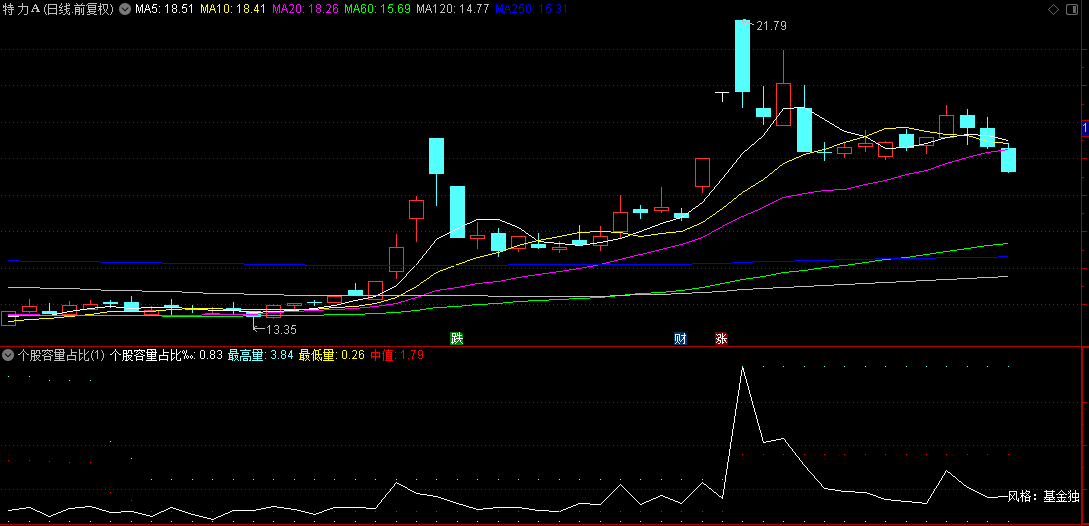Click the 最高量: 3.84 label
Image resolution: width=1089 pixels, height=526 pixels.
260,355
